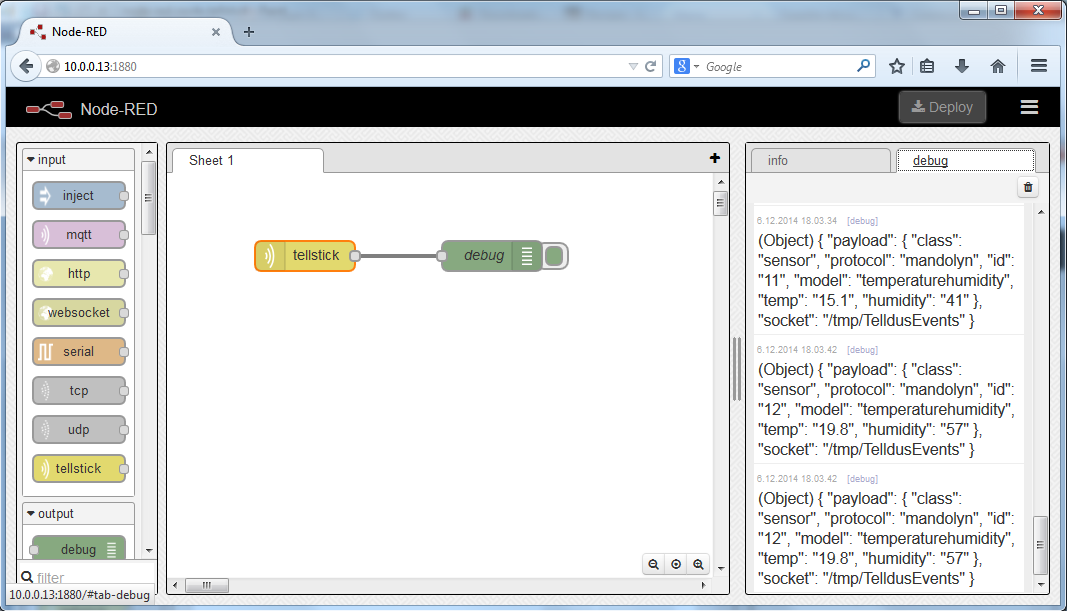1067x611 pixels.
Task: Select the http input node
Action: click(x=78, y=274)
